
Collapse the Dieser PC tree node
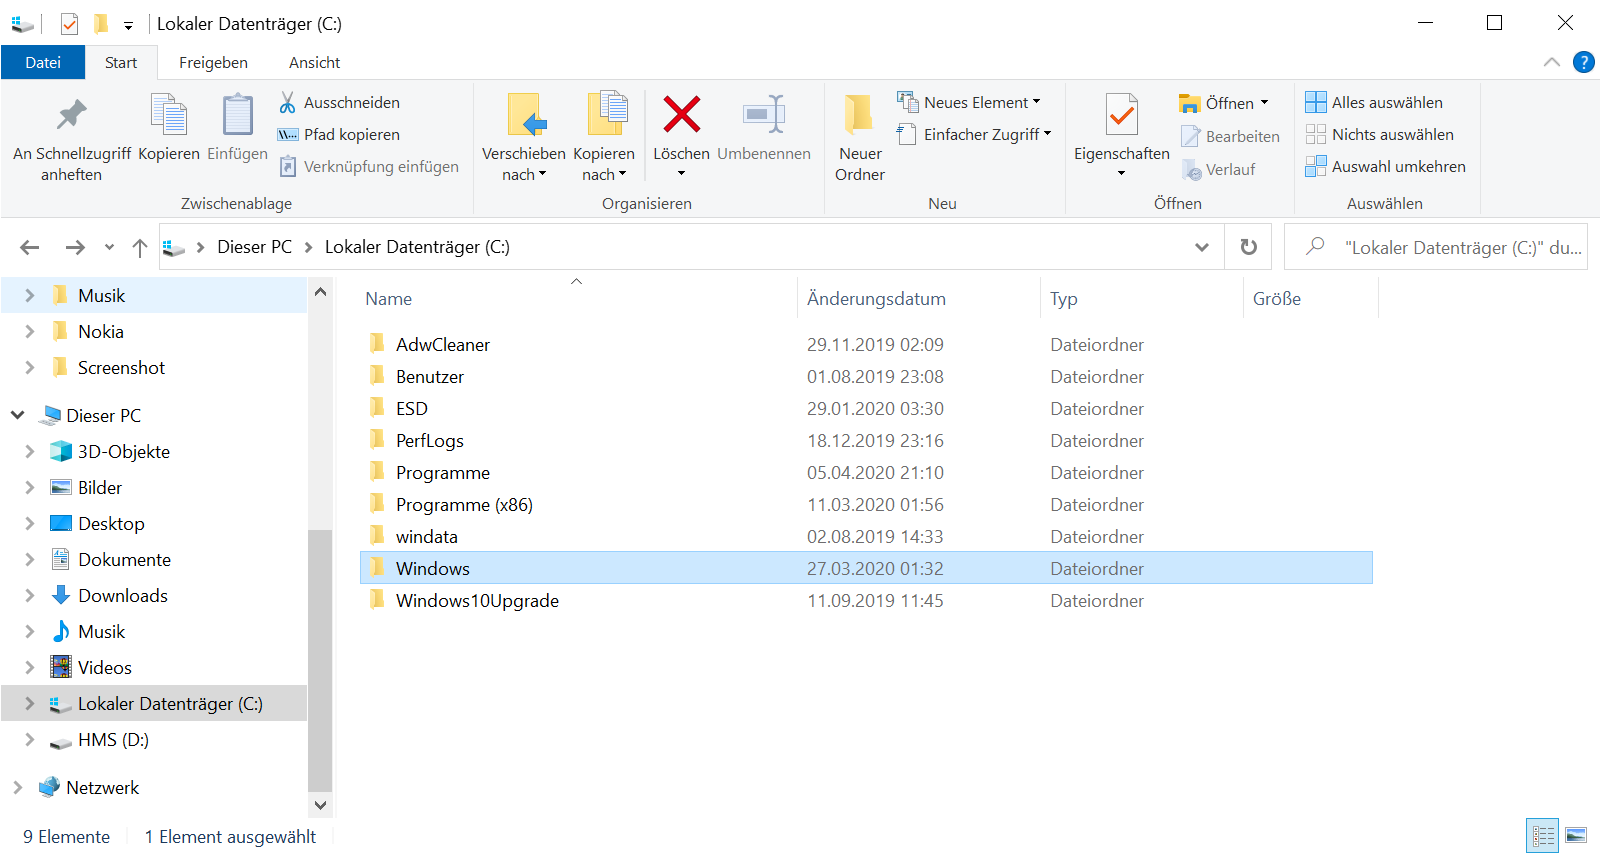(18, 415)
